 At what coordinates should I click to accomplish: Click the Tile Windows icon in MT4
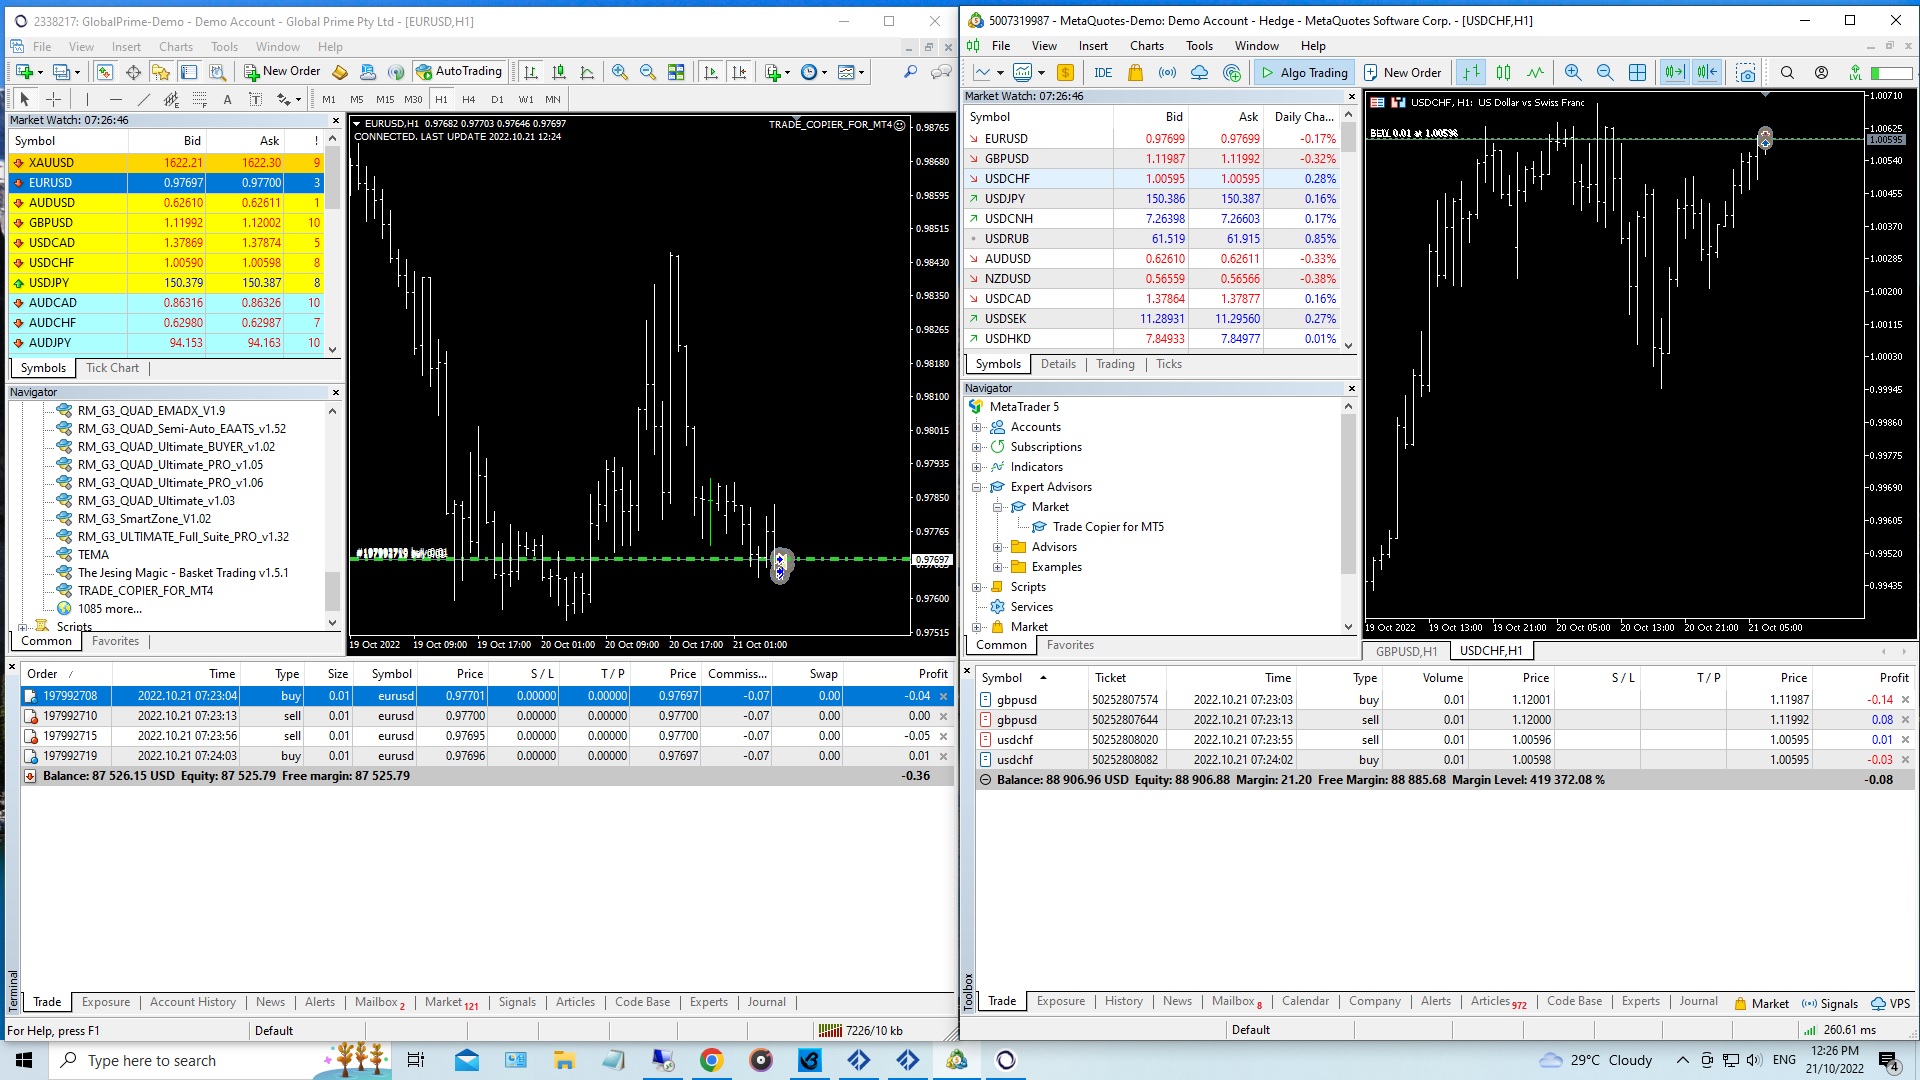pos(676,72)
